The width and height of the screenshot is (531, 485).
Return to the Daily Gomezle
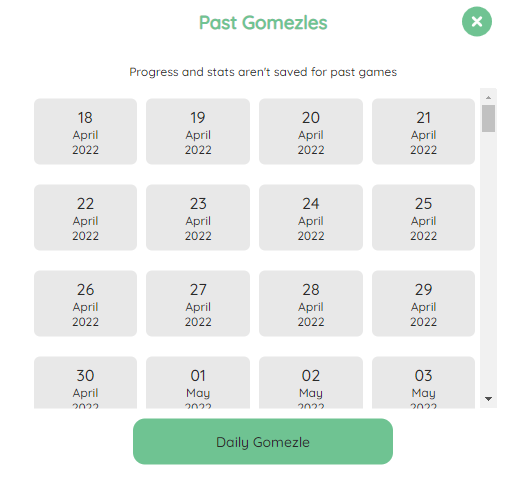263,442
